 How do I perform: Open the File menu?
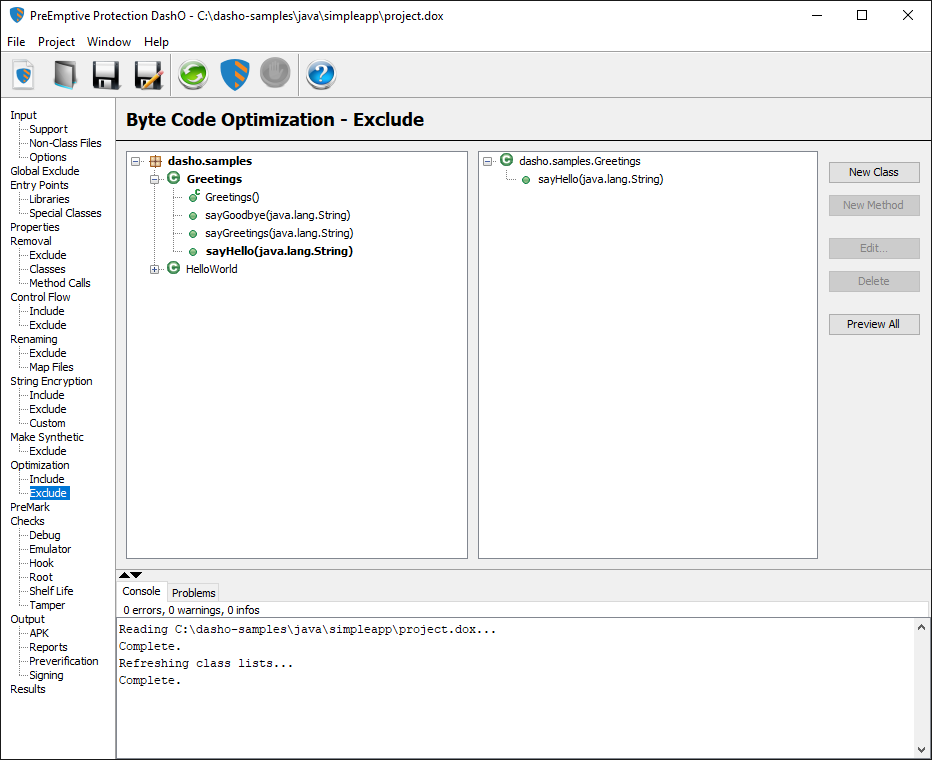[16, 42]
